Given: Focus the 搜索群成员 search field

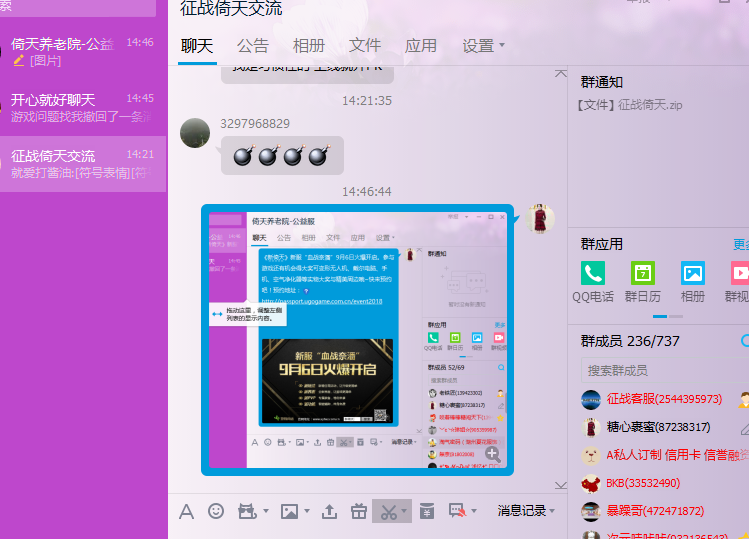Looking at the screenshot, I should coord(665,370).
